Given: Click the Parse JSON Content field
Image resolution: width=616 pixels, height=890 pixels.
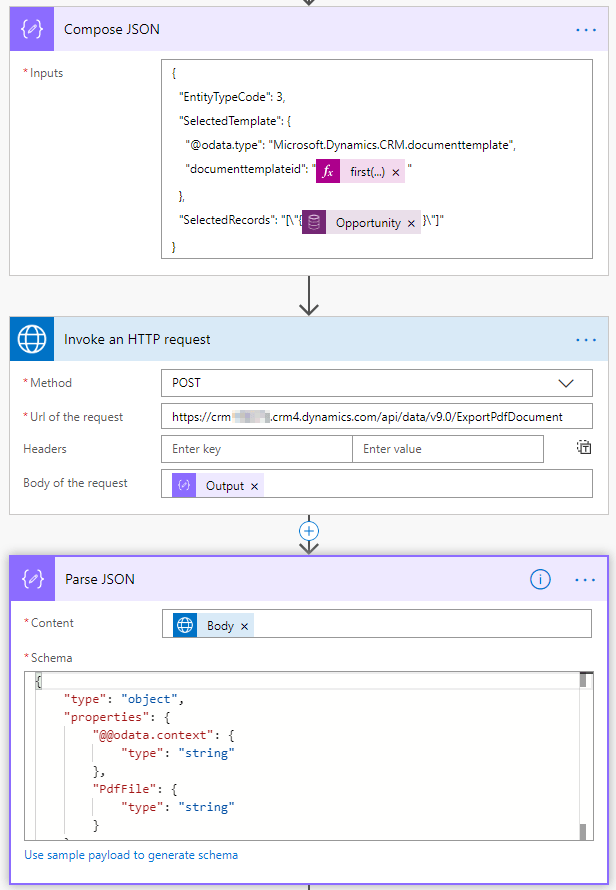Looking at the screenshot, I should tap(377, 624).
